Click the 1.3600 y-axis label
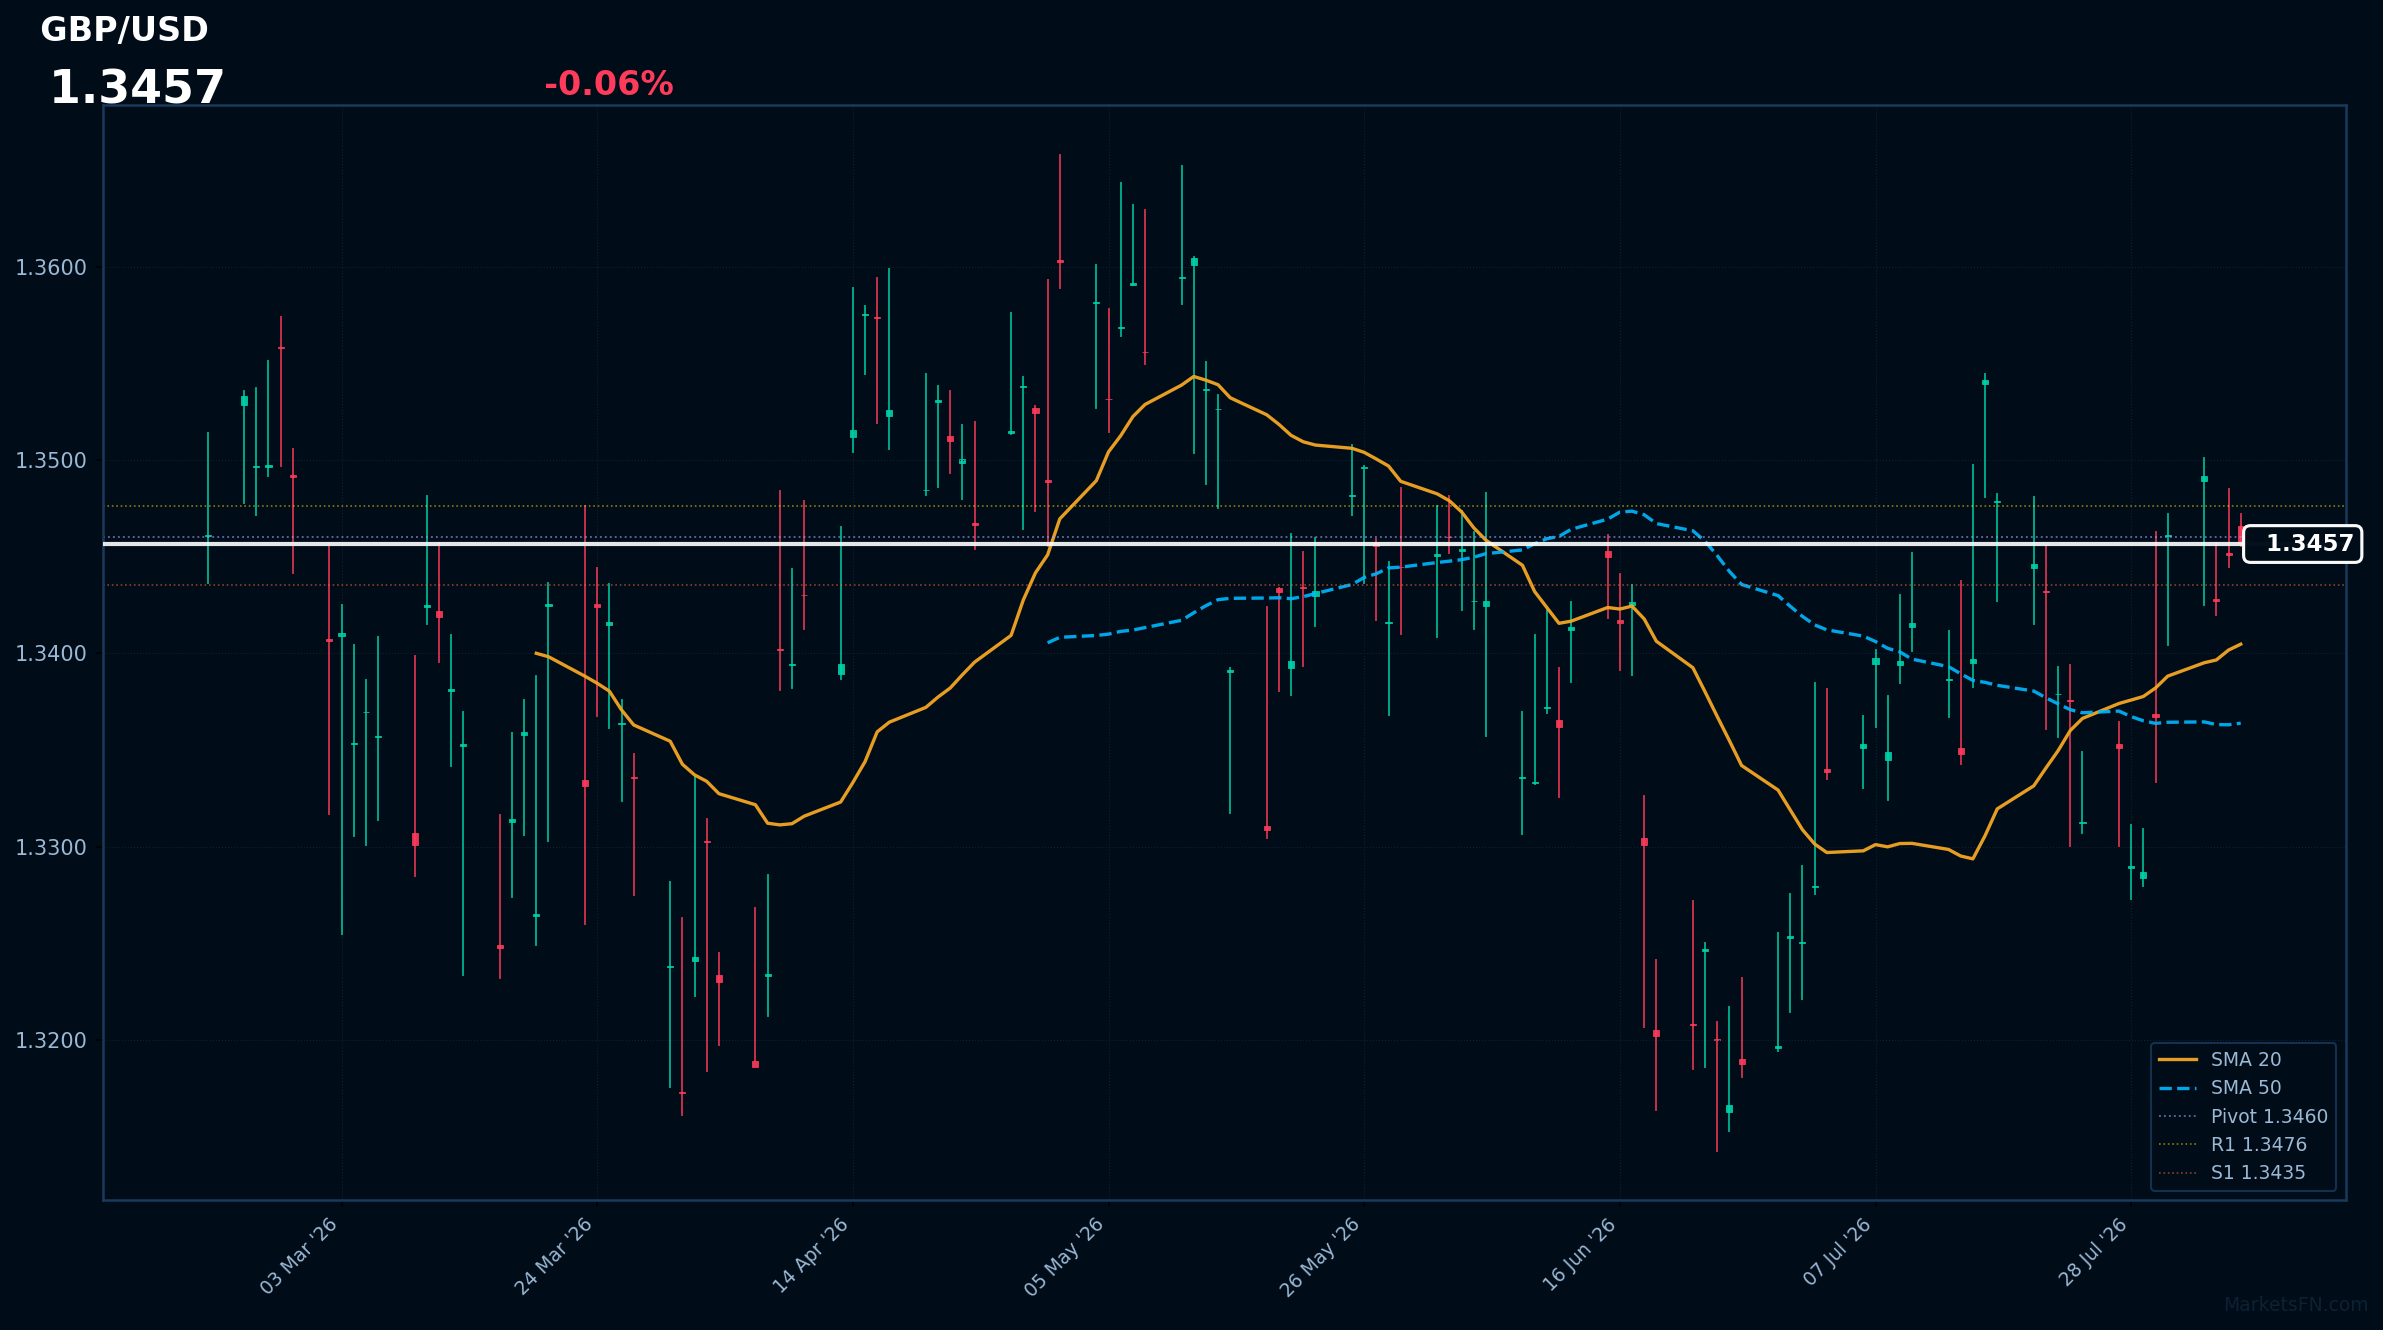 coord(51,268)
